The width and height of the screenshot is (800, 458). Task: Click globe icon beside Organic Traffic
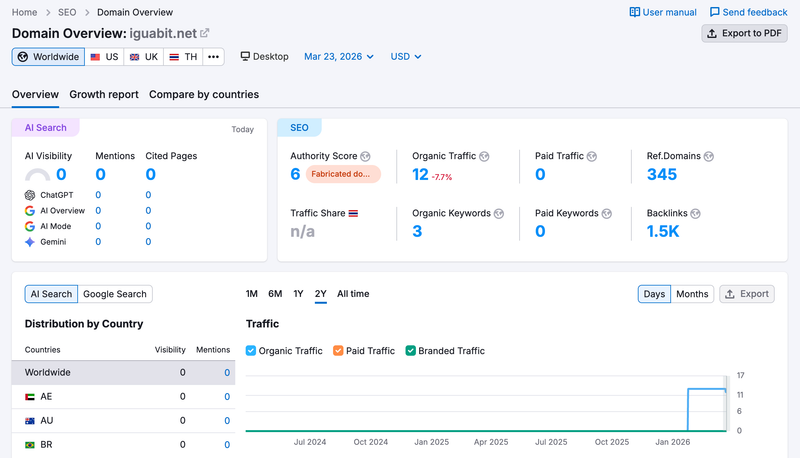coord(484,157)
